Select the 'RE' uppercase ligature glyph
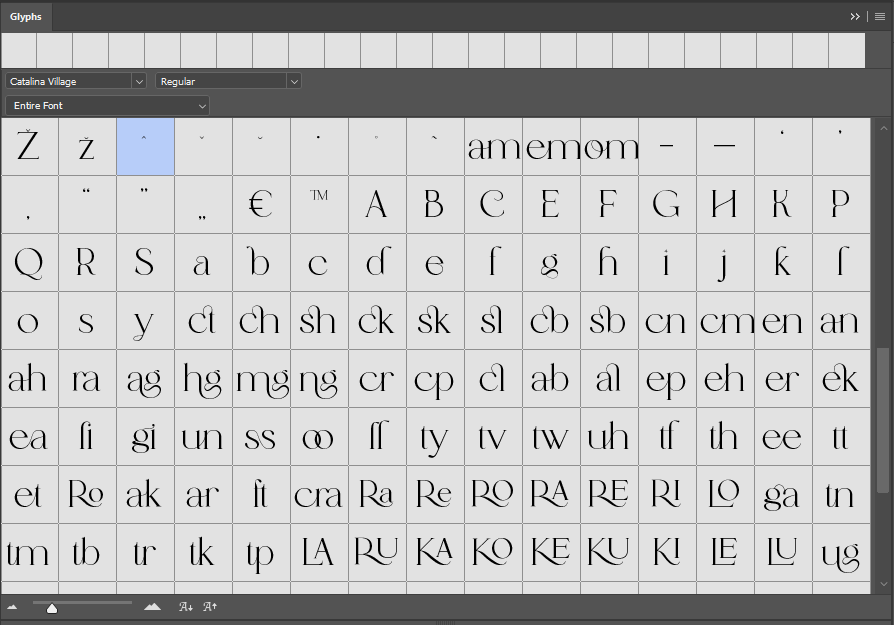This screenshot has width=894, height=625. [609, 495]
